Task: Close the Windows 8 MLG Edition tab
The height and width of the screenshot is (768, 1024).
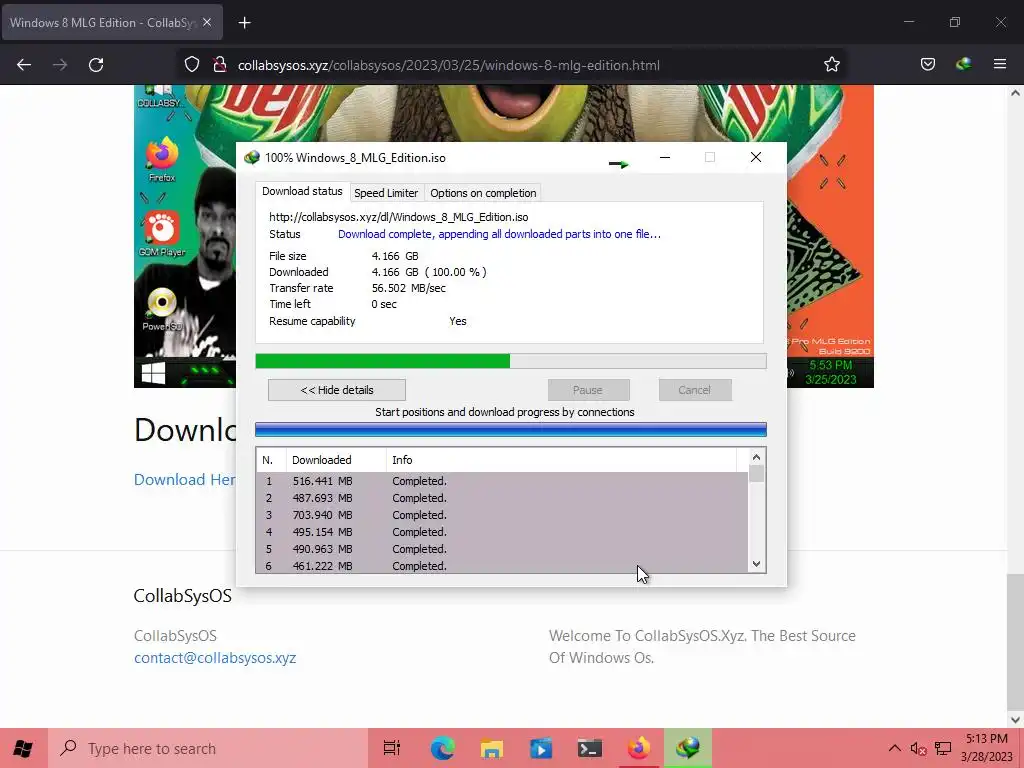Action: pos(207,22)
